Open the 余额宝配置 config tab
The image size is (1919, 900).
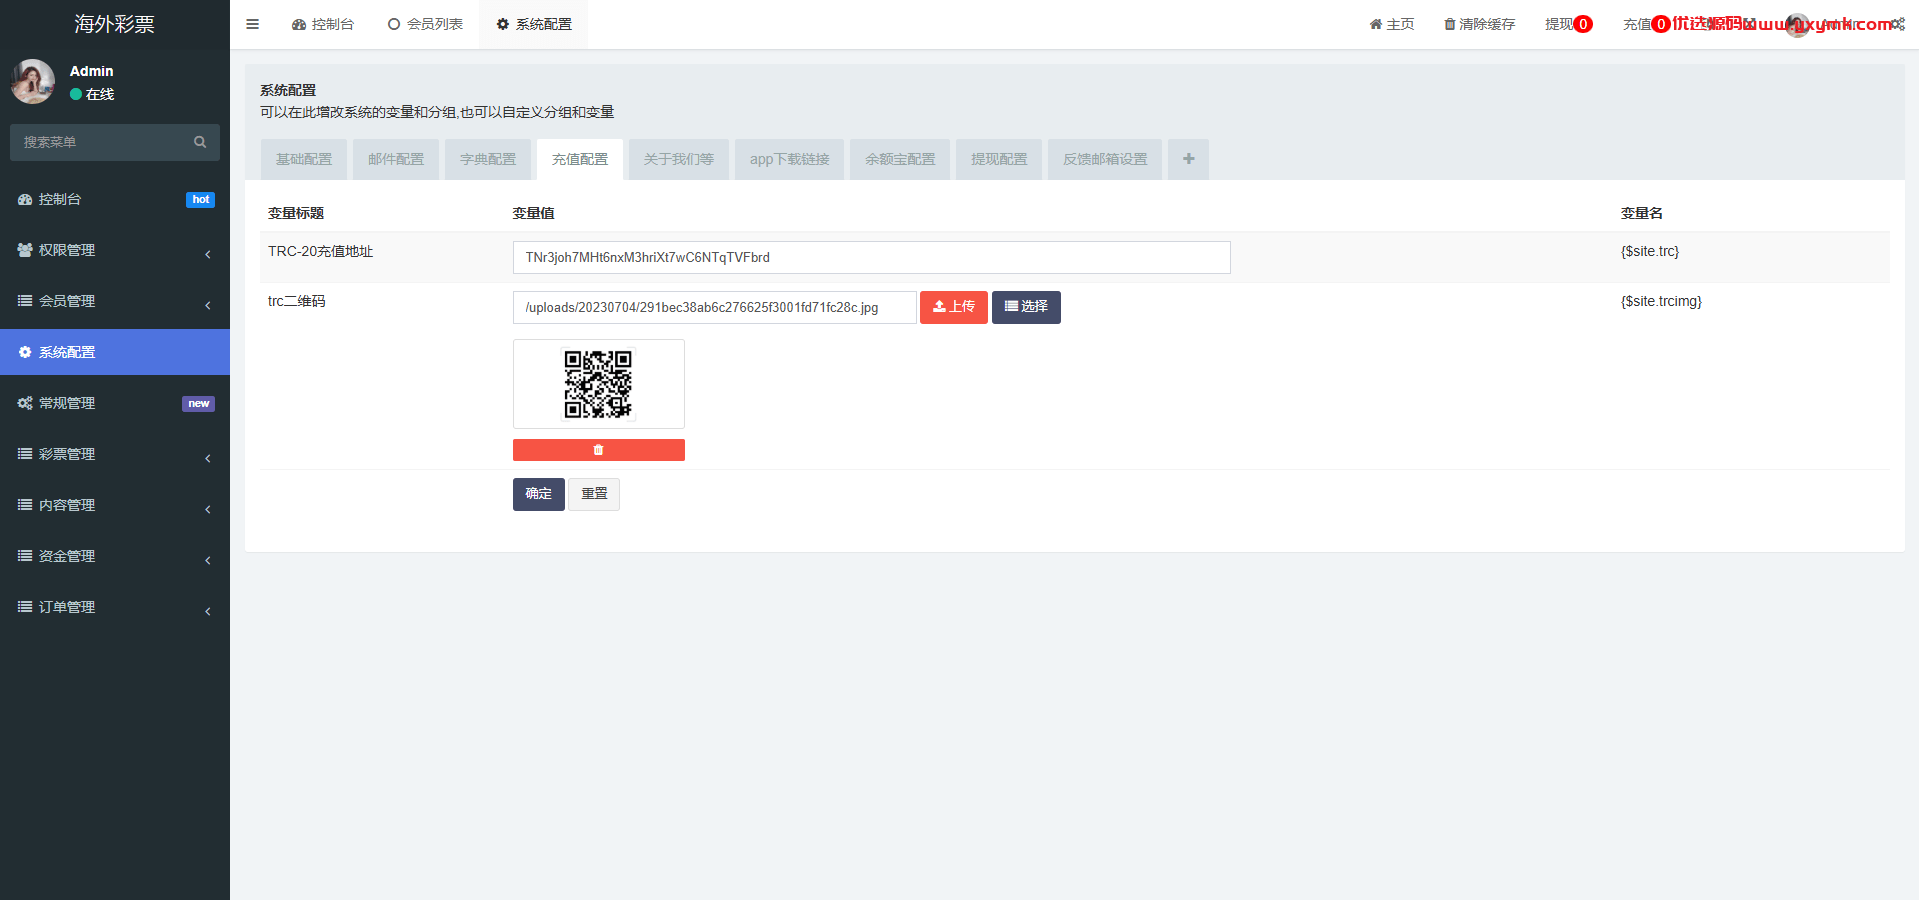(x=900, y=159)
